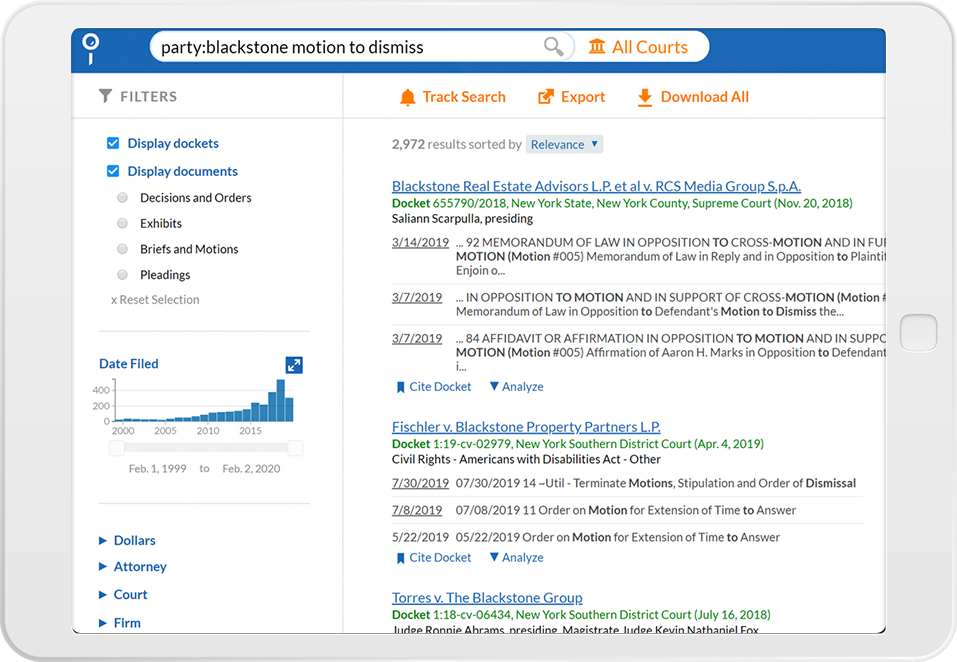Disable Display documents
957x662 pixels.
point(113,171)
